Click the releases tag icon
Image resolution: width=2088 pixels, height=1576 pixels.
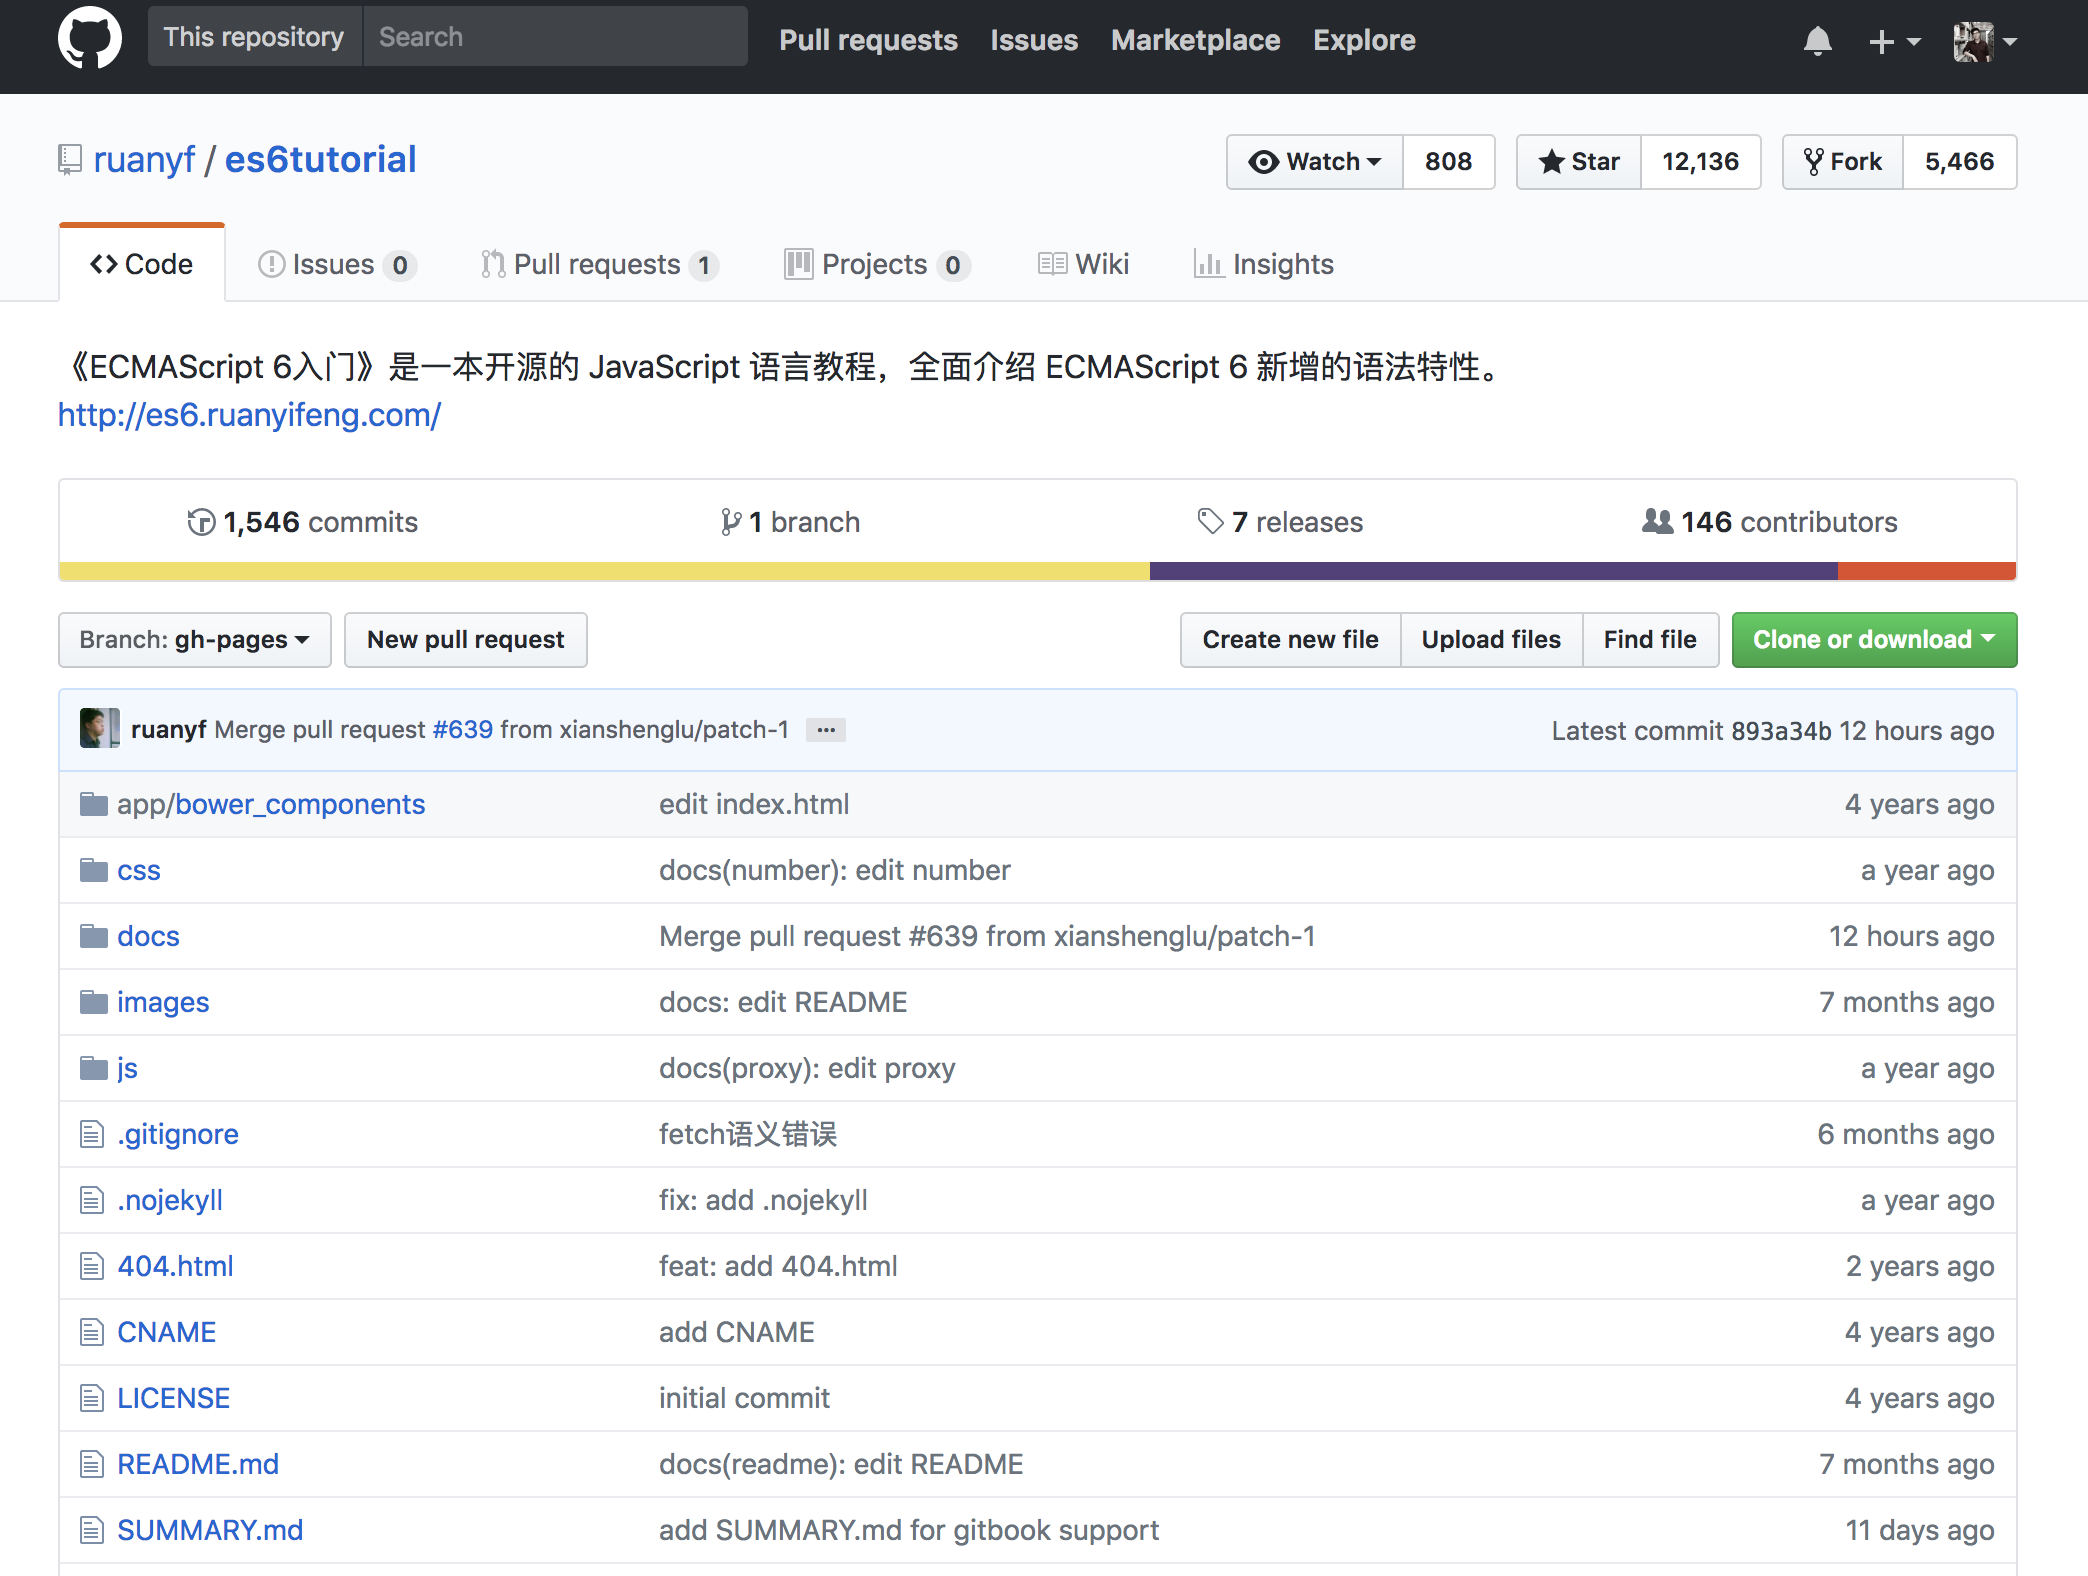(1211, 521)
